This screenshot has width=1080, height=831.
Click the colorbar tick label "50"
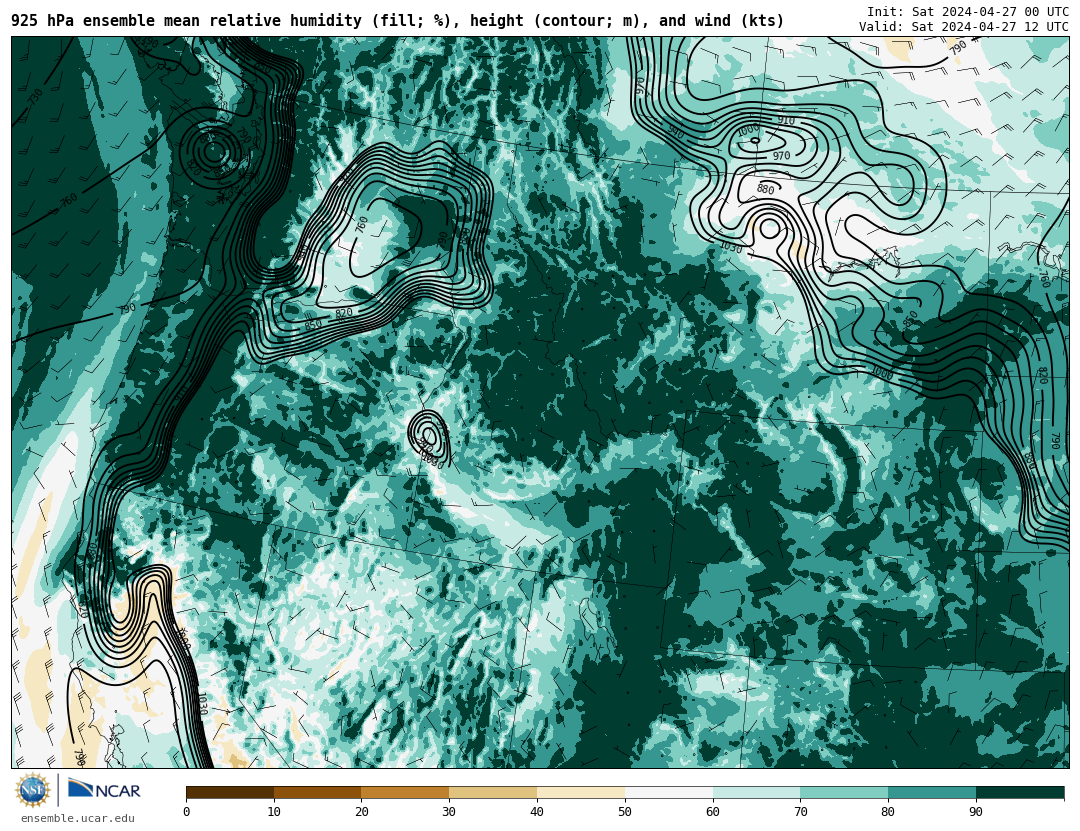click(x=625, y=812)
